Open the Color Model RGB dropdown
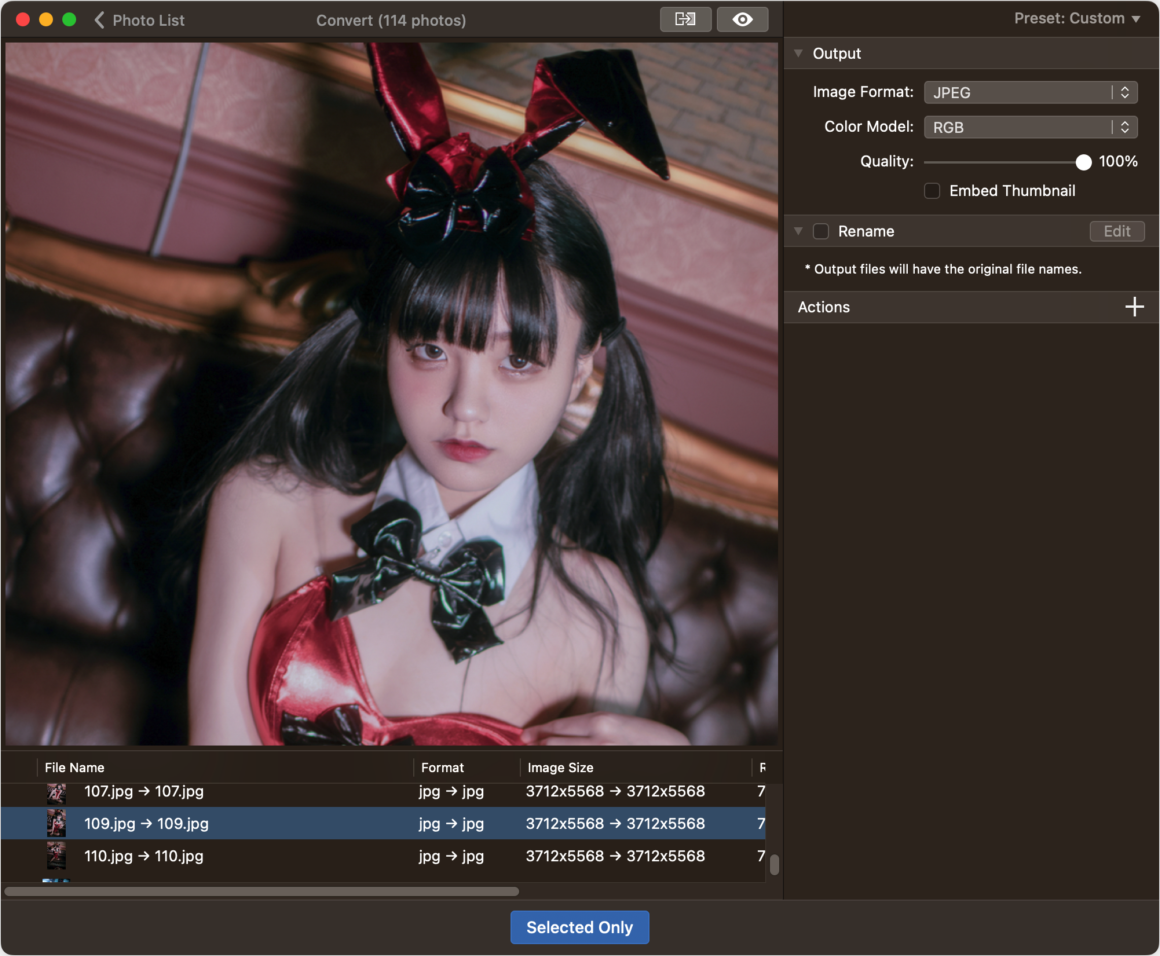The height and width of the screenshot is (956, 1160). (1030, 127)
